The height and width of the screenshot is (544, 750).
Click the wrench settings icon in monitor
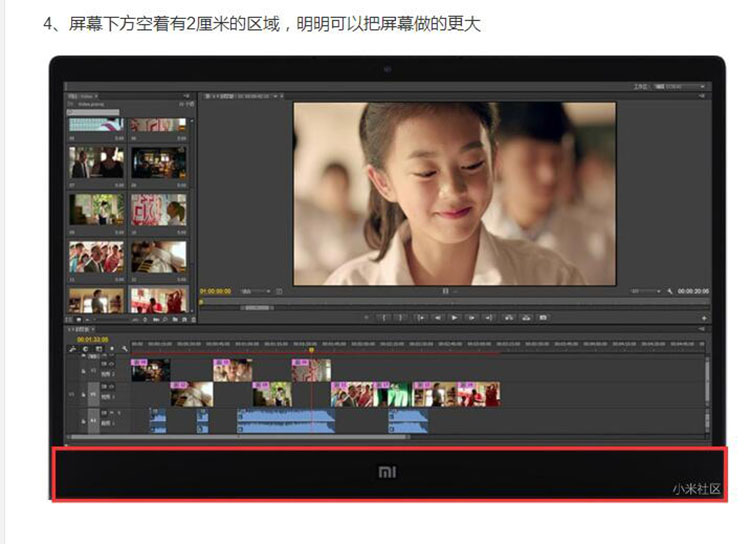(670, 291)
